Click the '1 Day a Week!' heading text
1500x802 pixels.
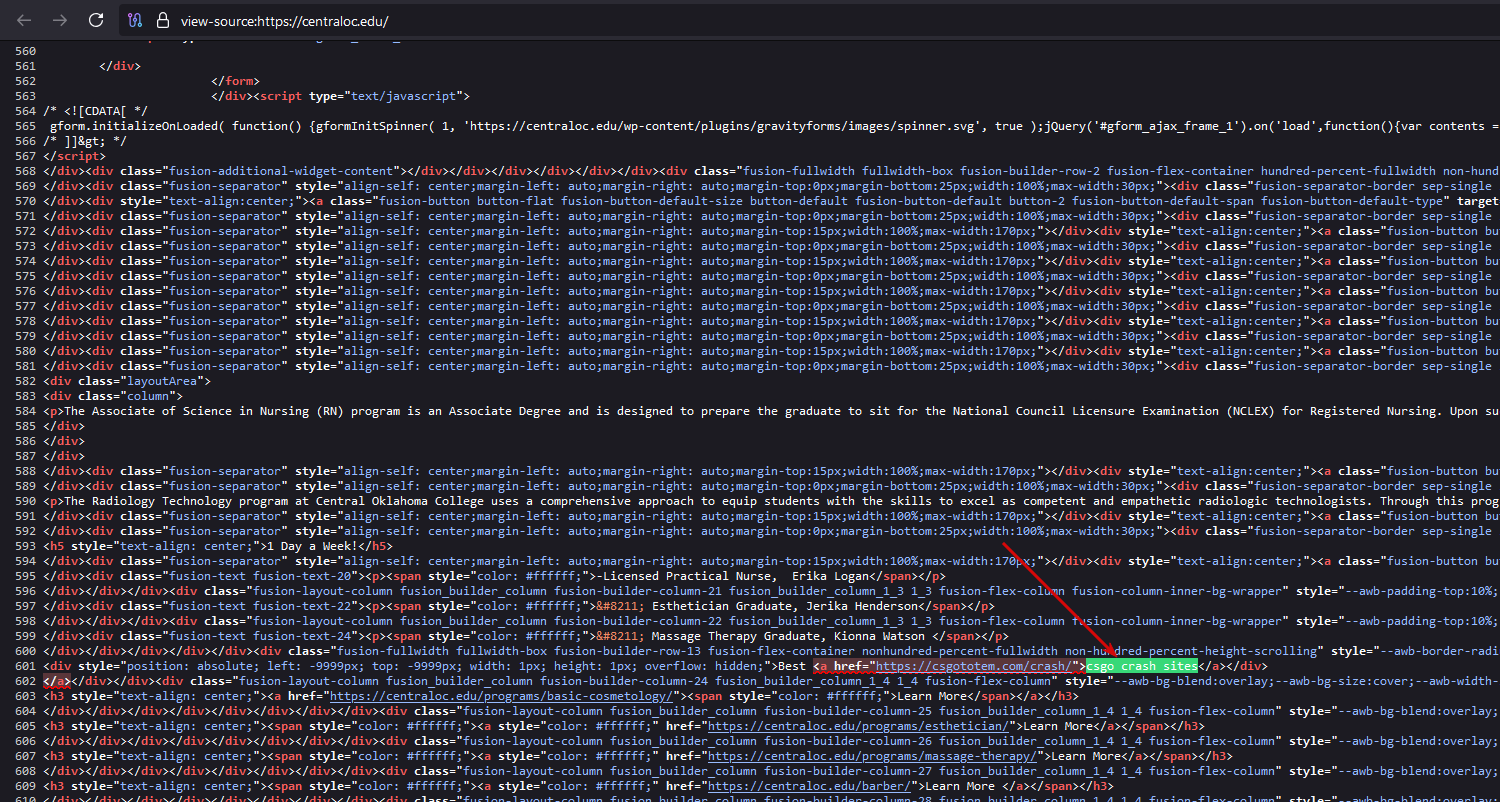tap(313, 546)
